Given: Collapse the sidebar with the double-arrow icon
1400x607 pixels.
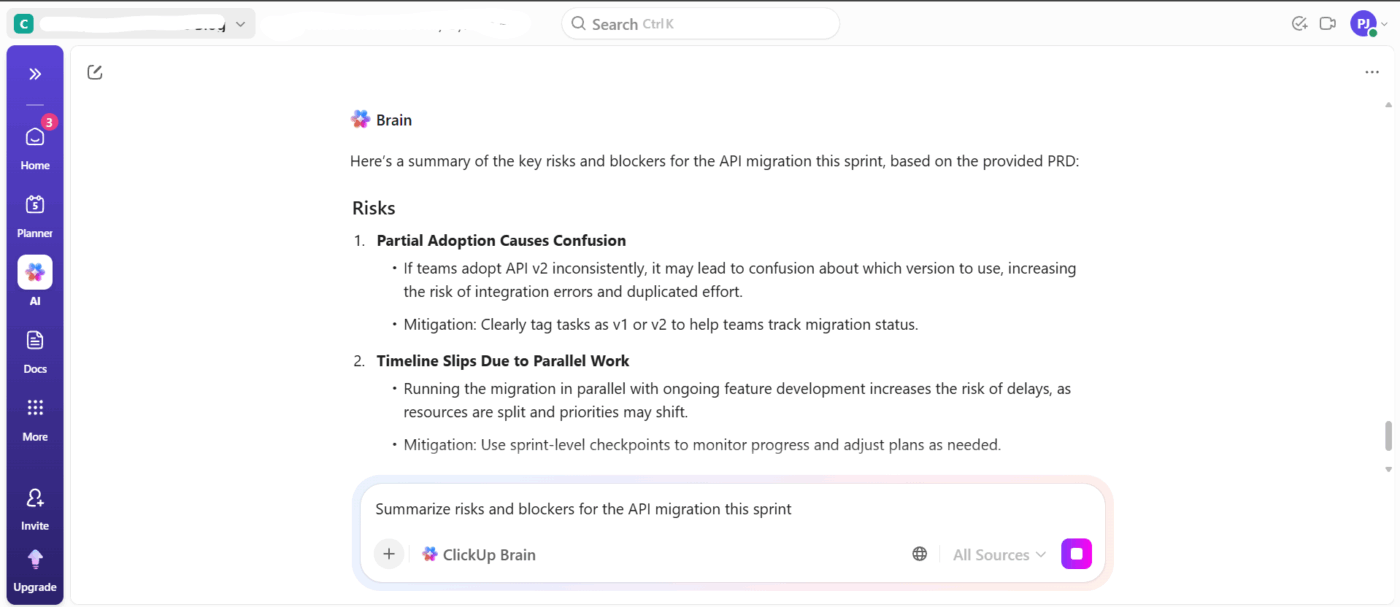Looking at the screenshot, I should point(34,72).
